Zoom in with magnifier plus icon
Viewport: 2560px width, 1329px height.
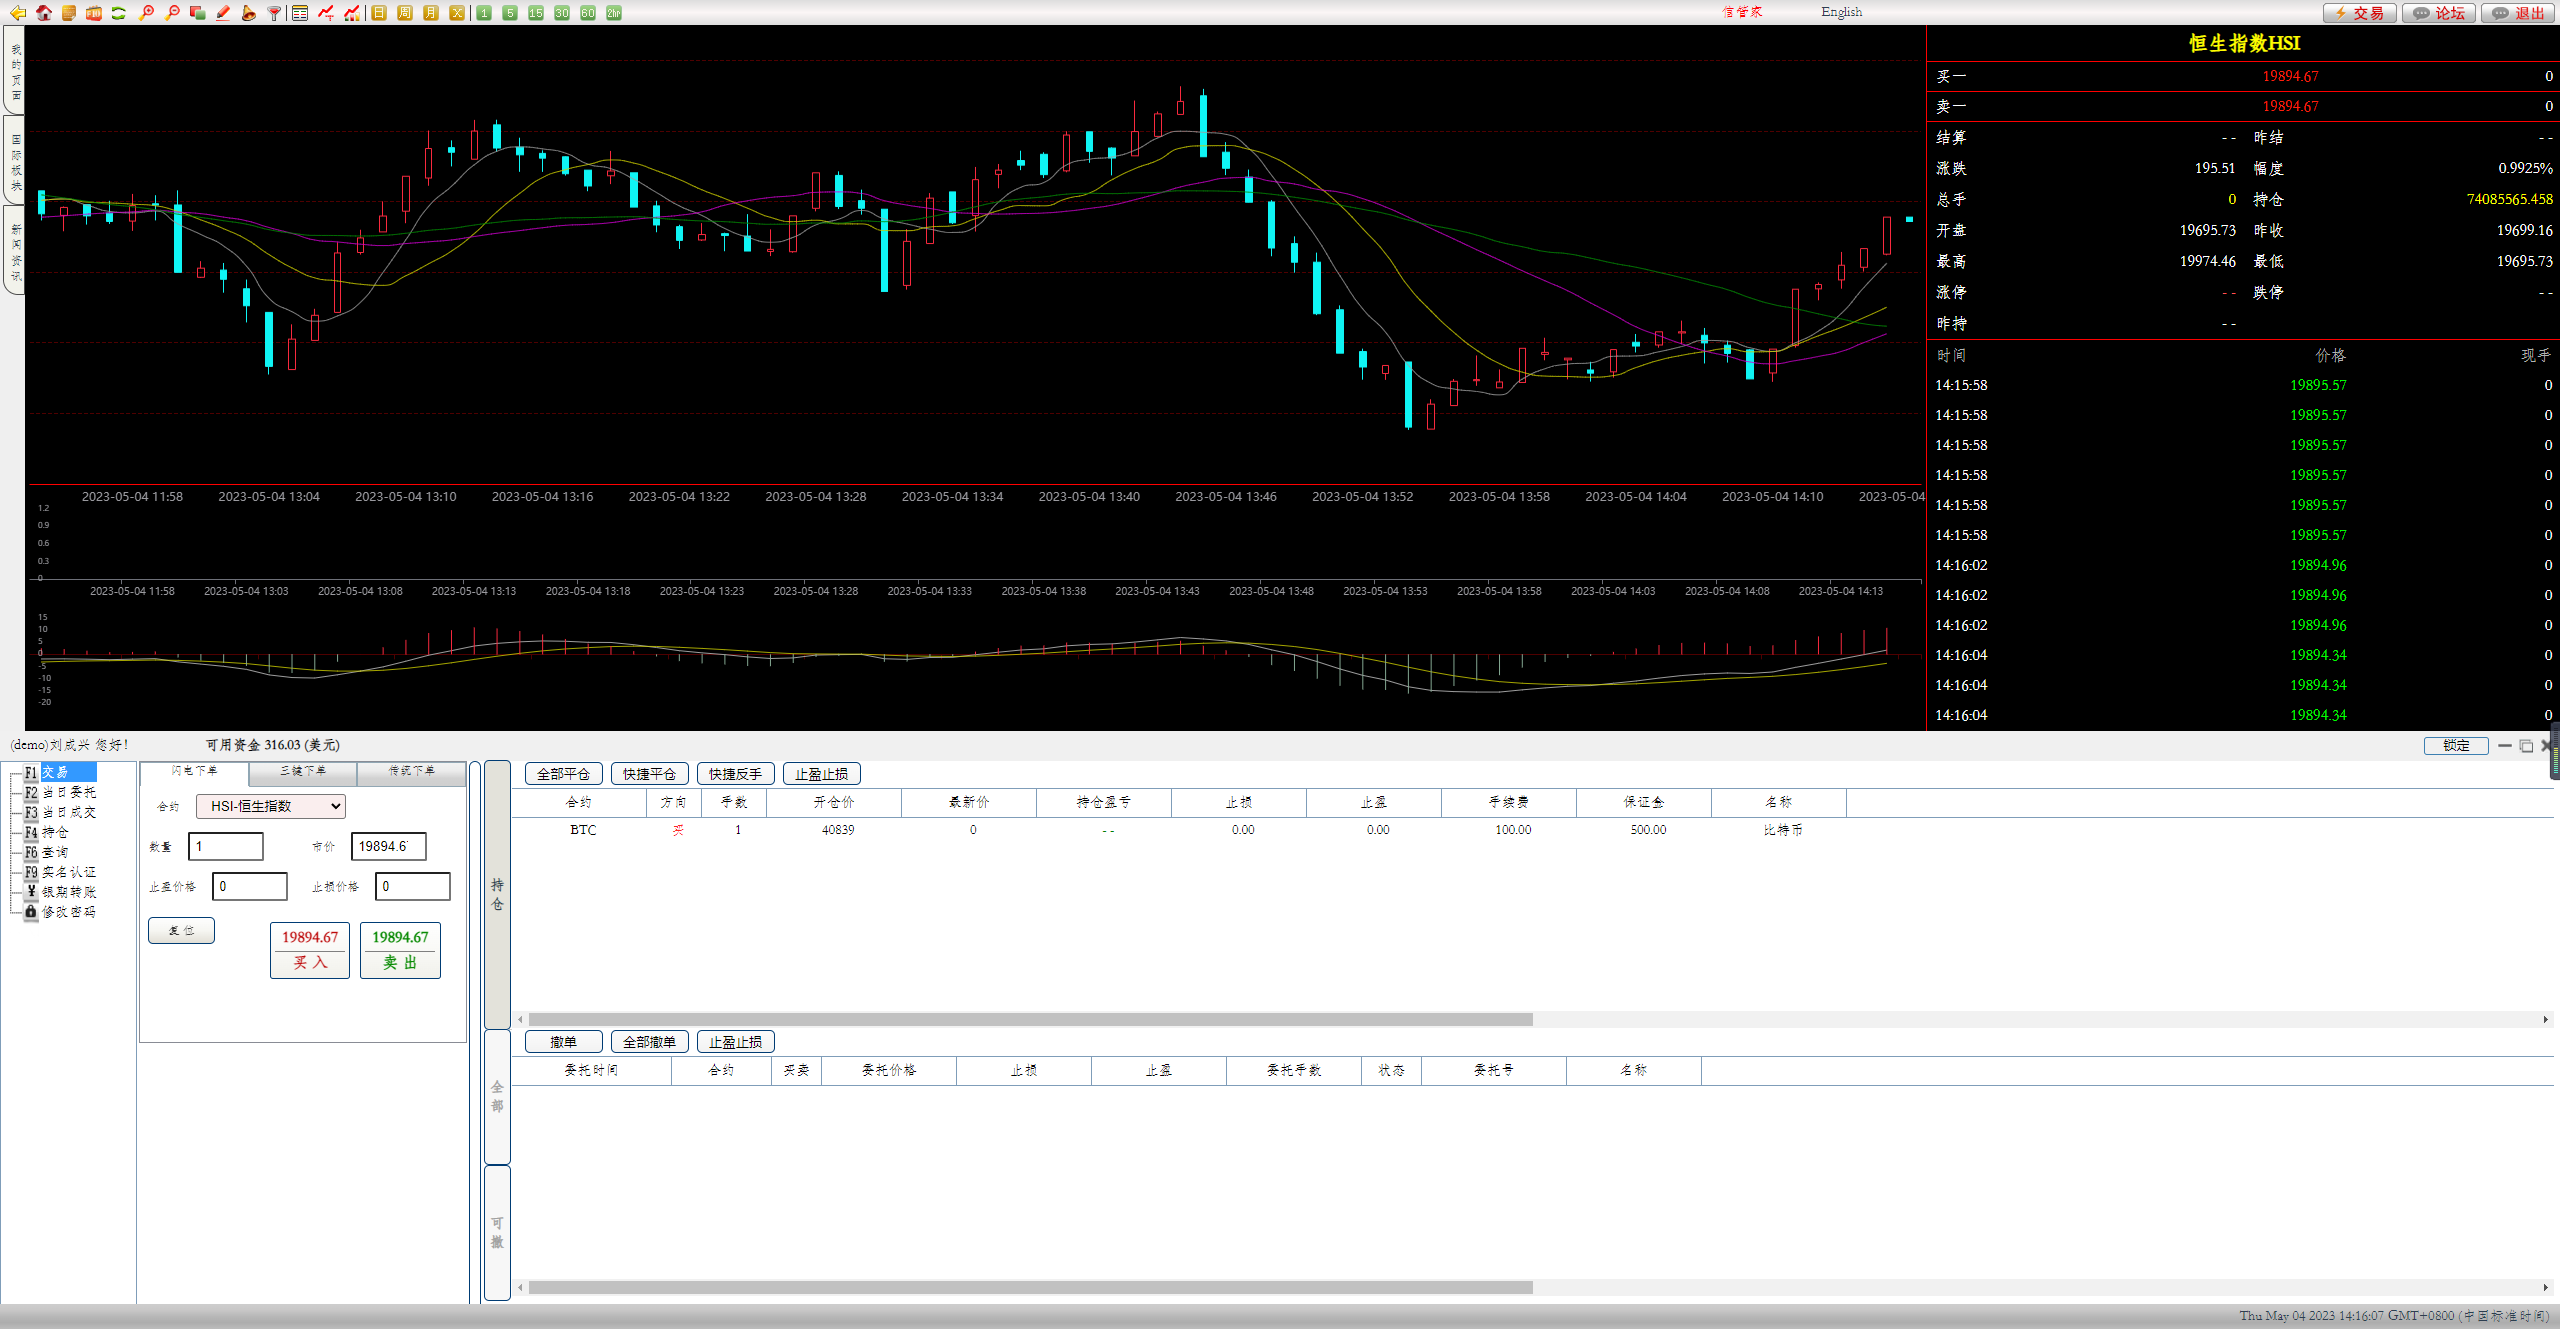click(x=146, y=13)
